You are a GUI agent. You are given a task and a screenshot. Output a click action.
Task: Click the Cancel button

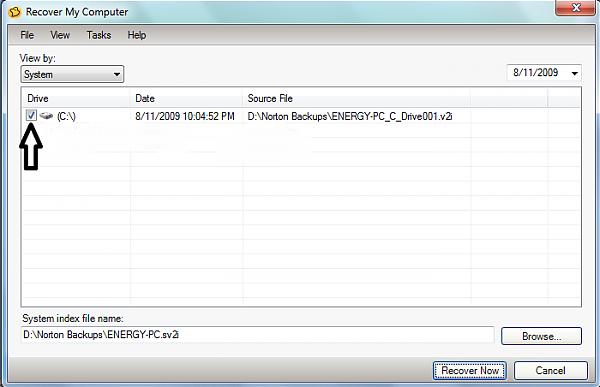pyautogui.click(x=550, y=371)
